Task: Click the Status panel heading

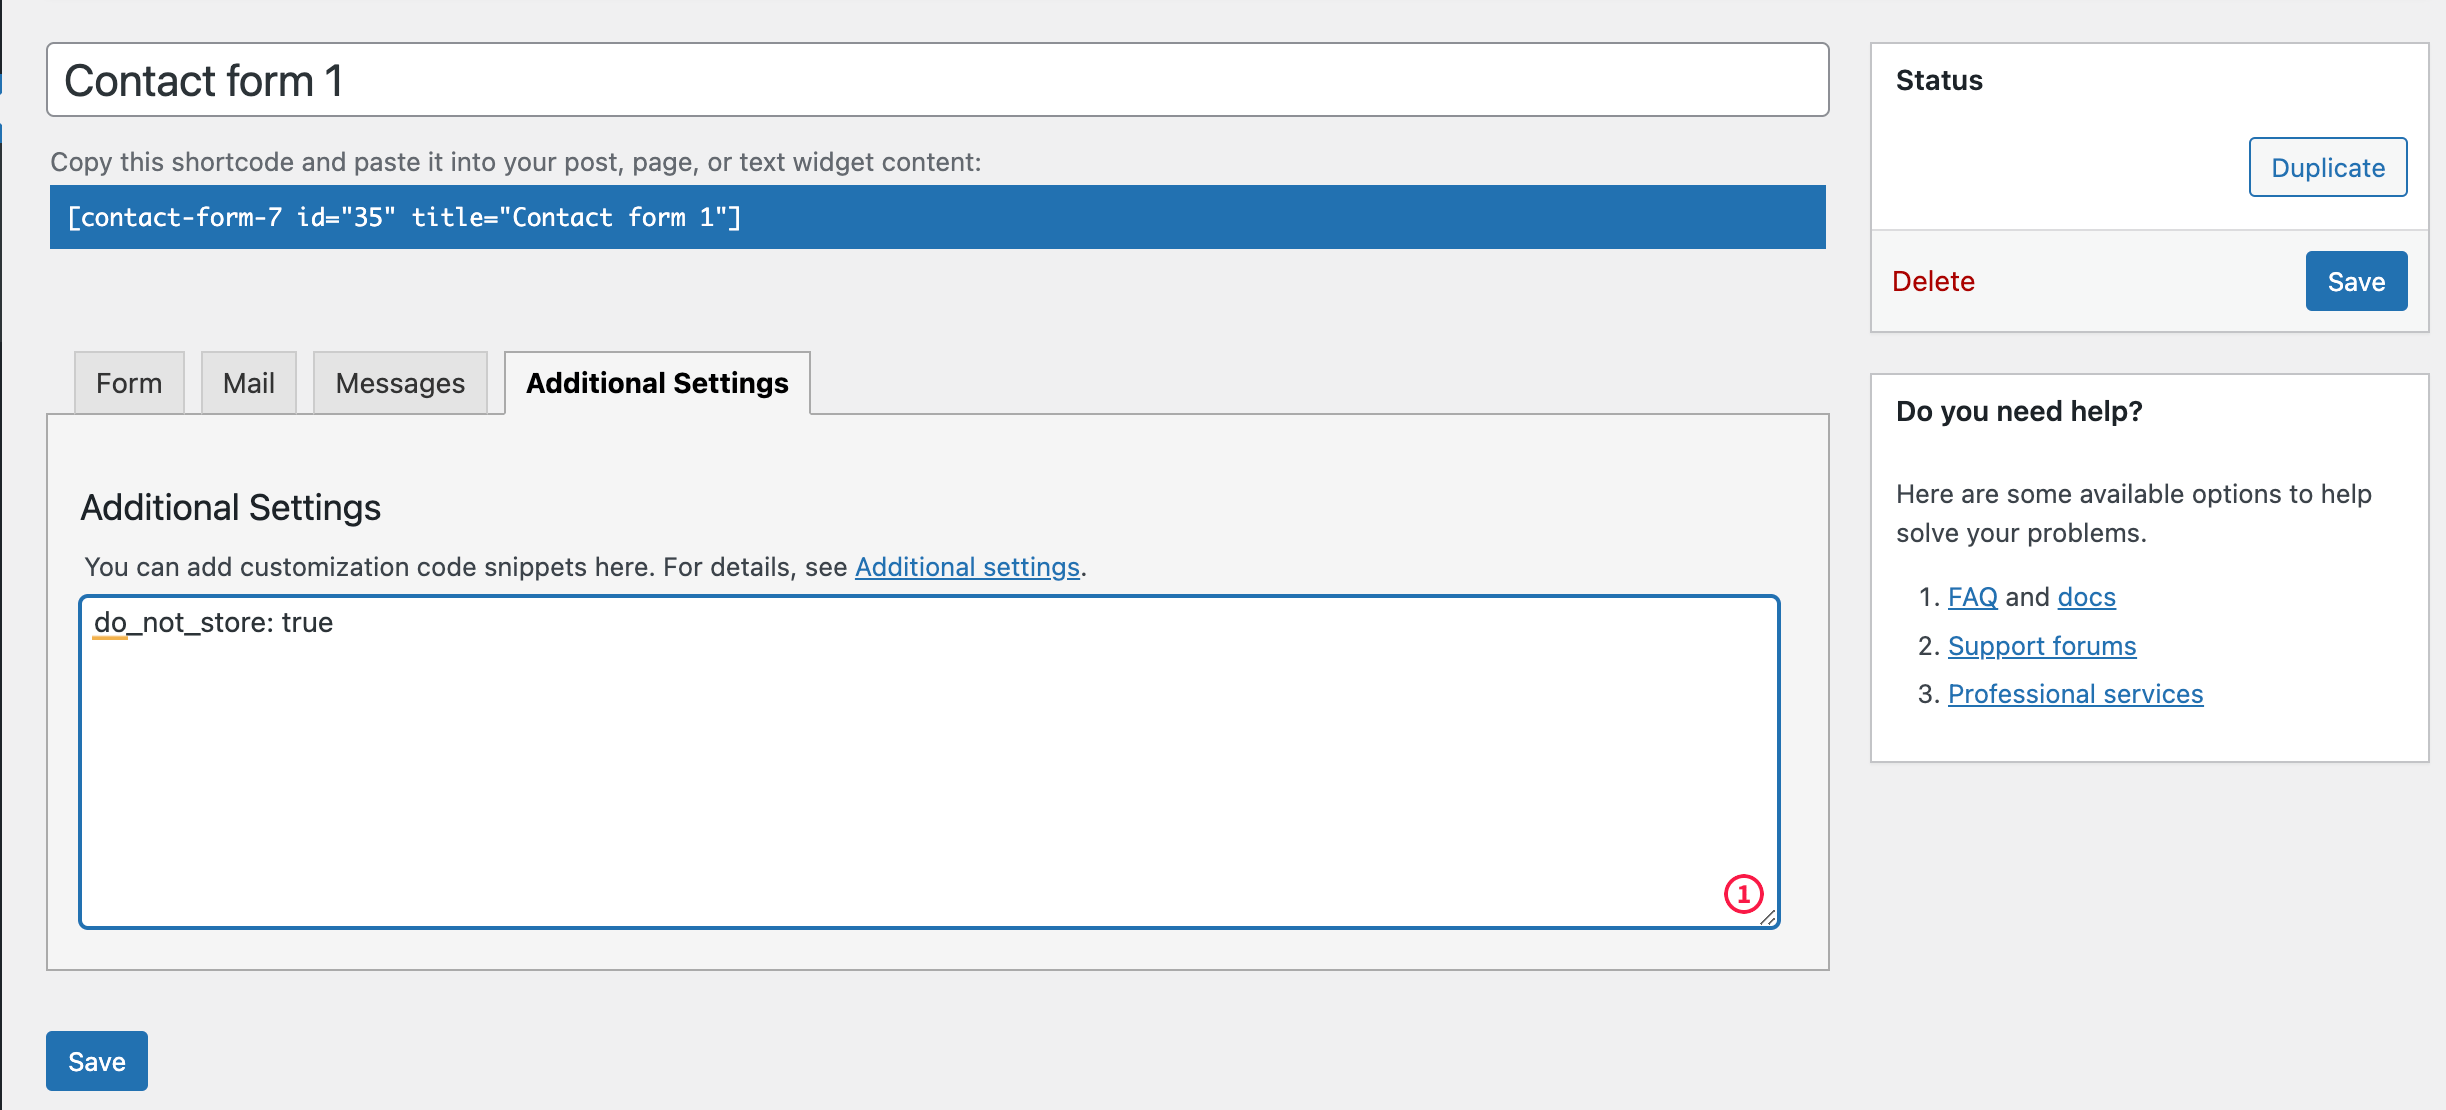Action: [1938, 80]
